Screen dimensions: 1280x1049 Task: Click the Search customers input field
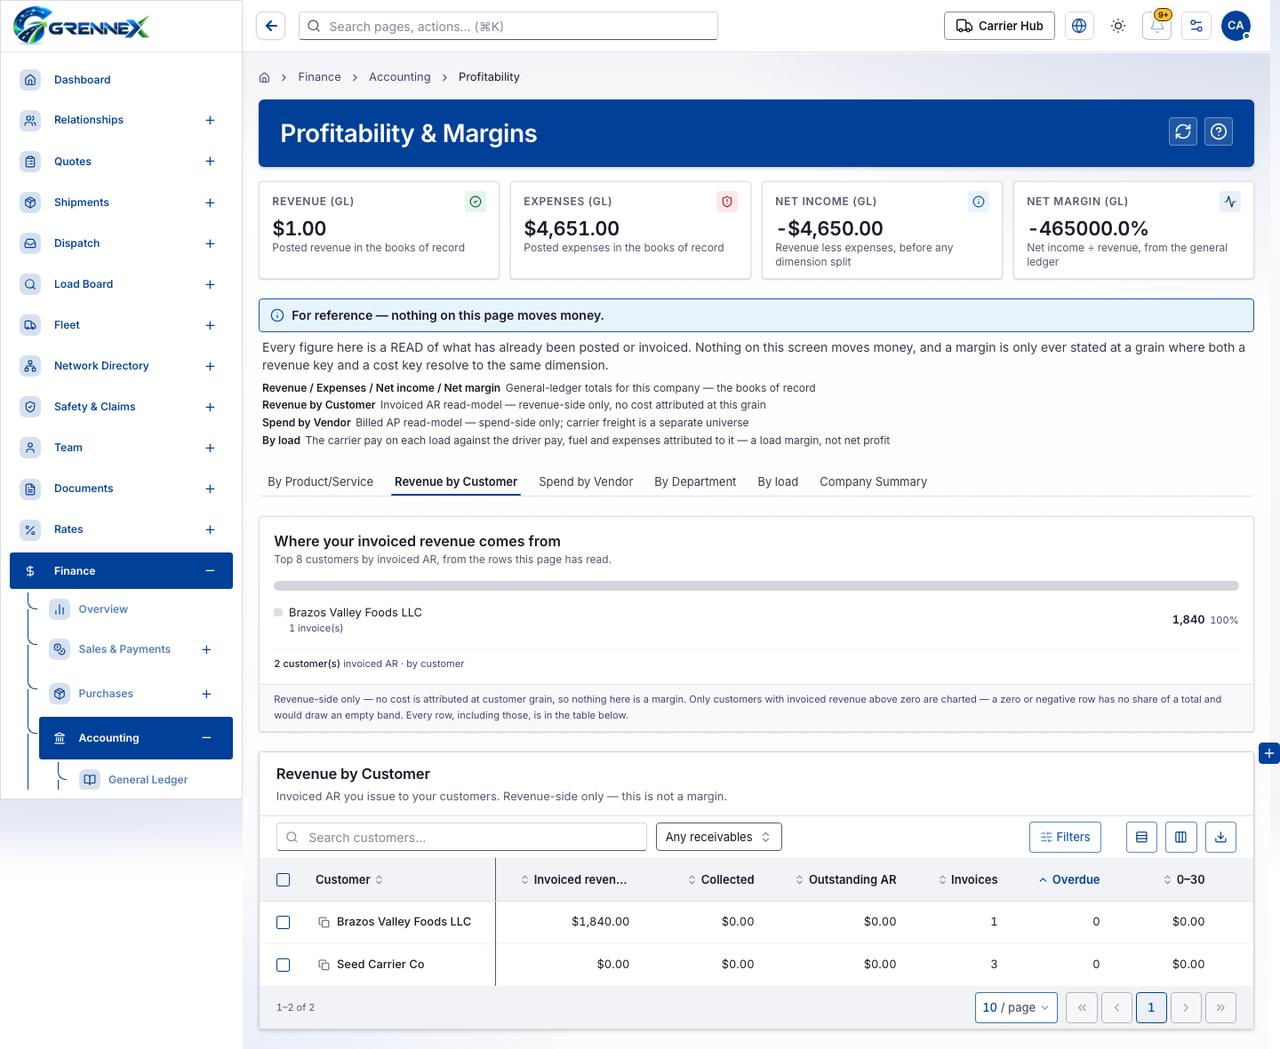[x=461, y=837]
